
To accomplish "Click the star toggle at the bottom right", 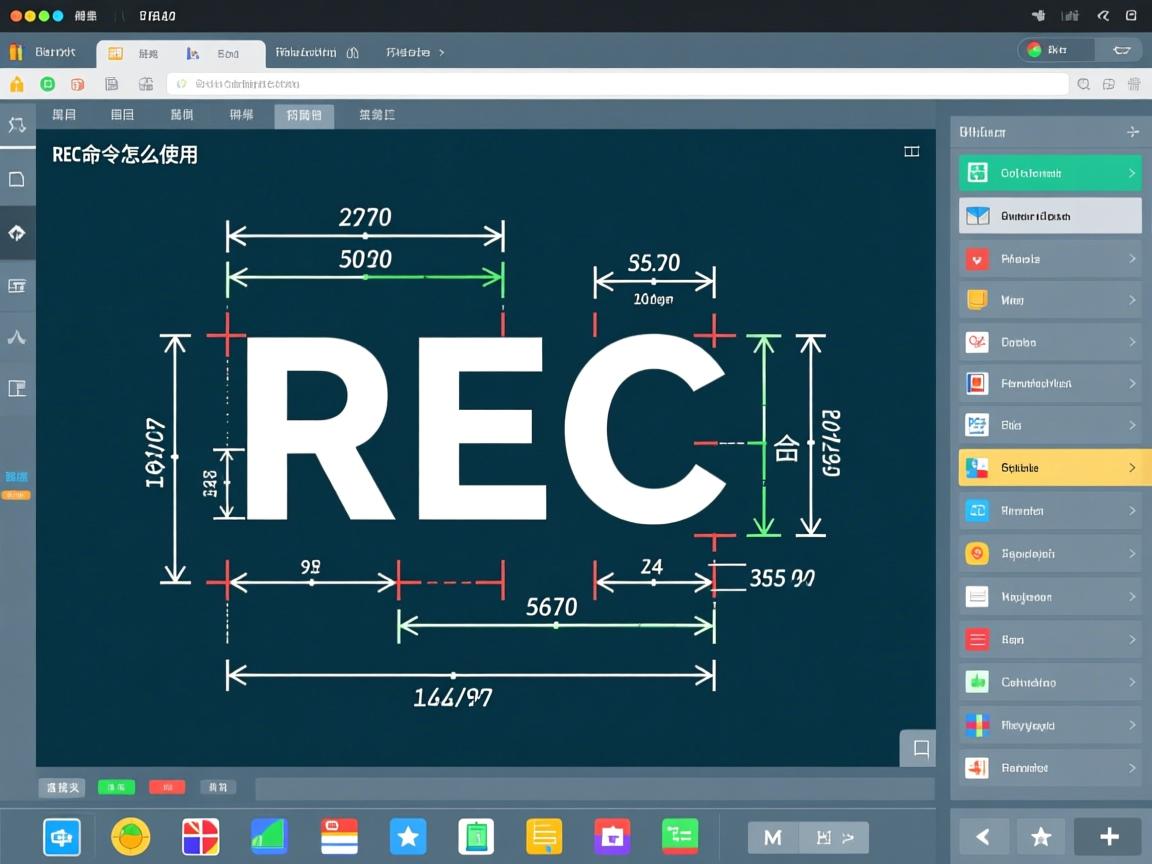I will click(x=1040, y=836).
